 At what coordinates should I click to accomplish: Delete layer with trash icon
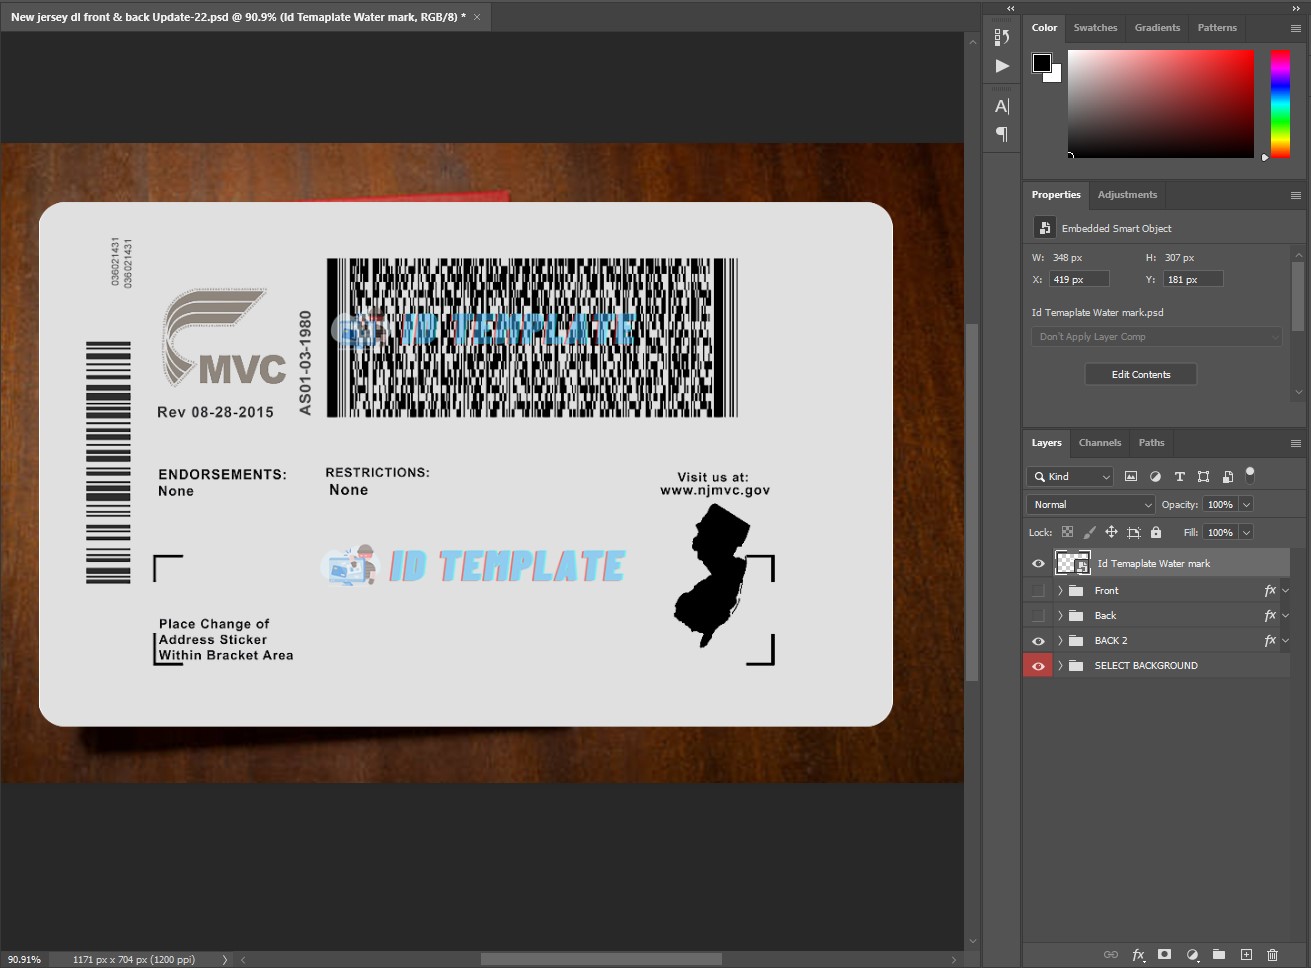[x=1272, y=955]
